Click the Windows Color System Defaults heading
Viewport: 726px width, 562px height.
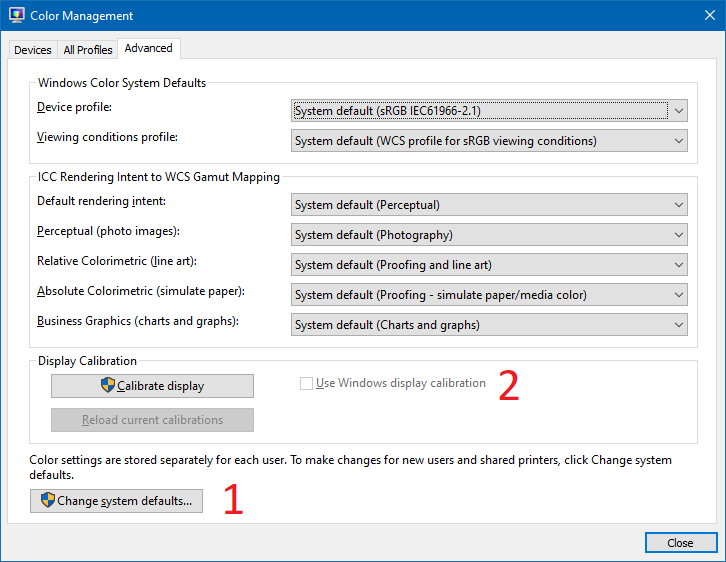click(122, 83)
